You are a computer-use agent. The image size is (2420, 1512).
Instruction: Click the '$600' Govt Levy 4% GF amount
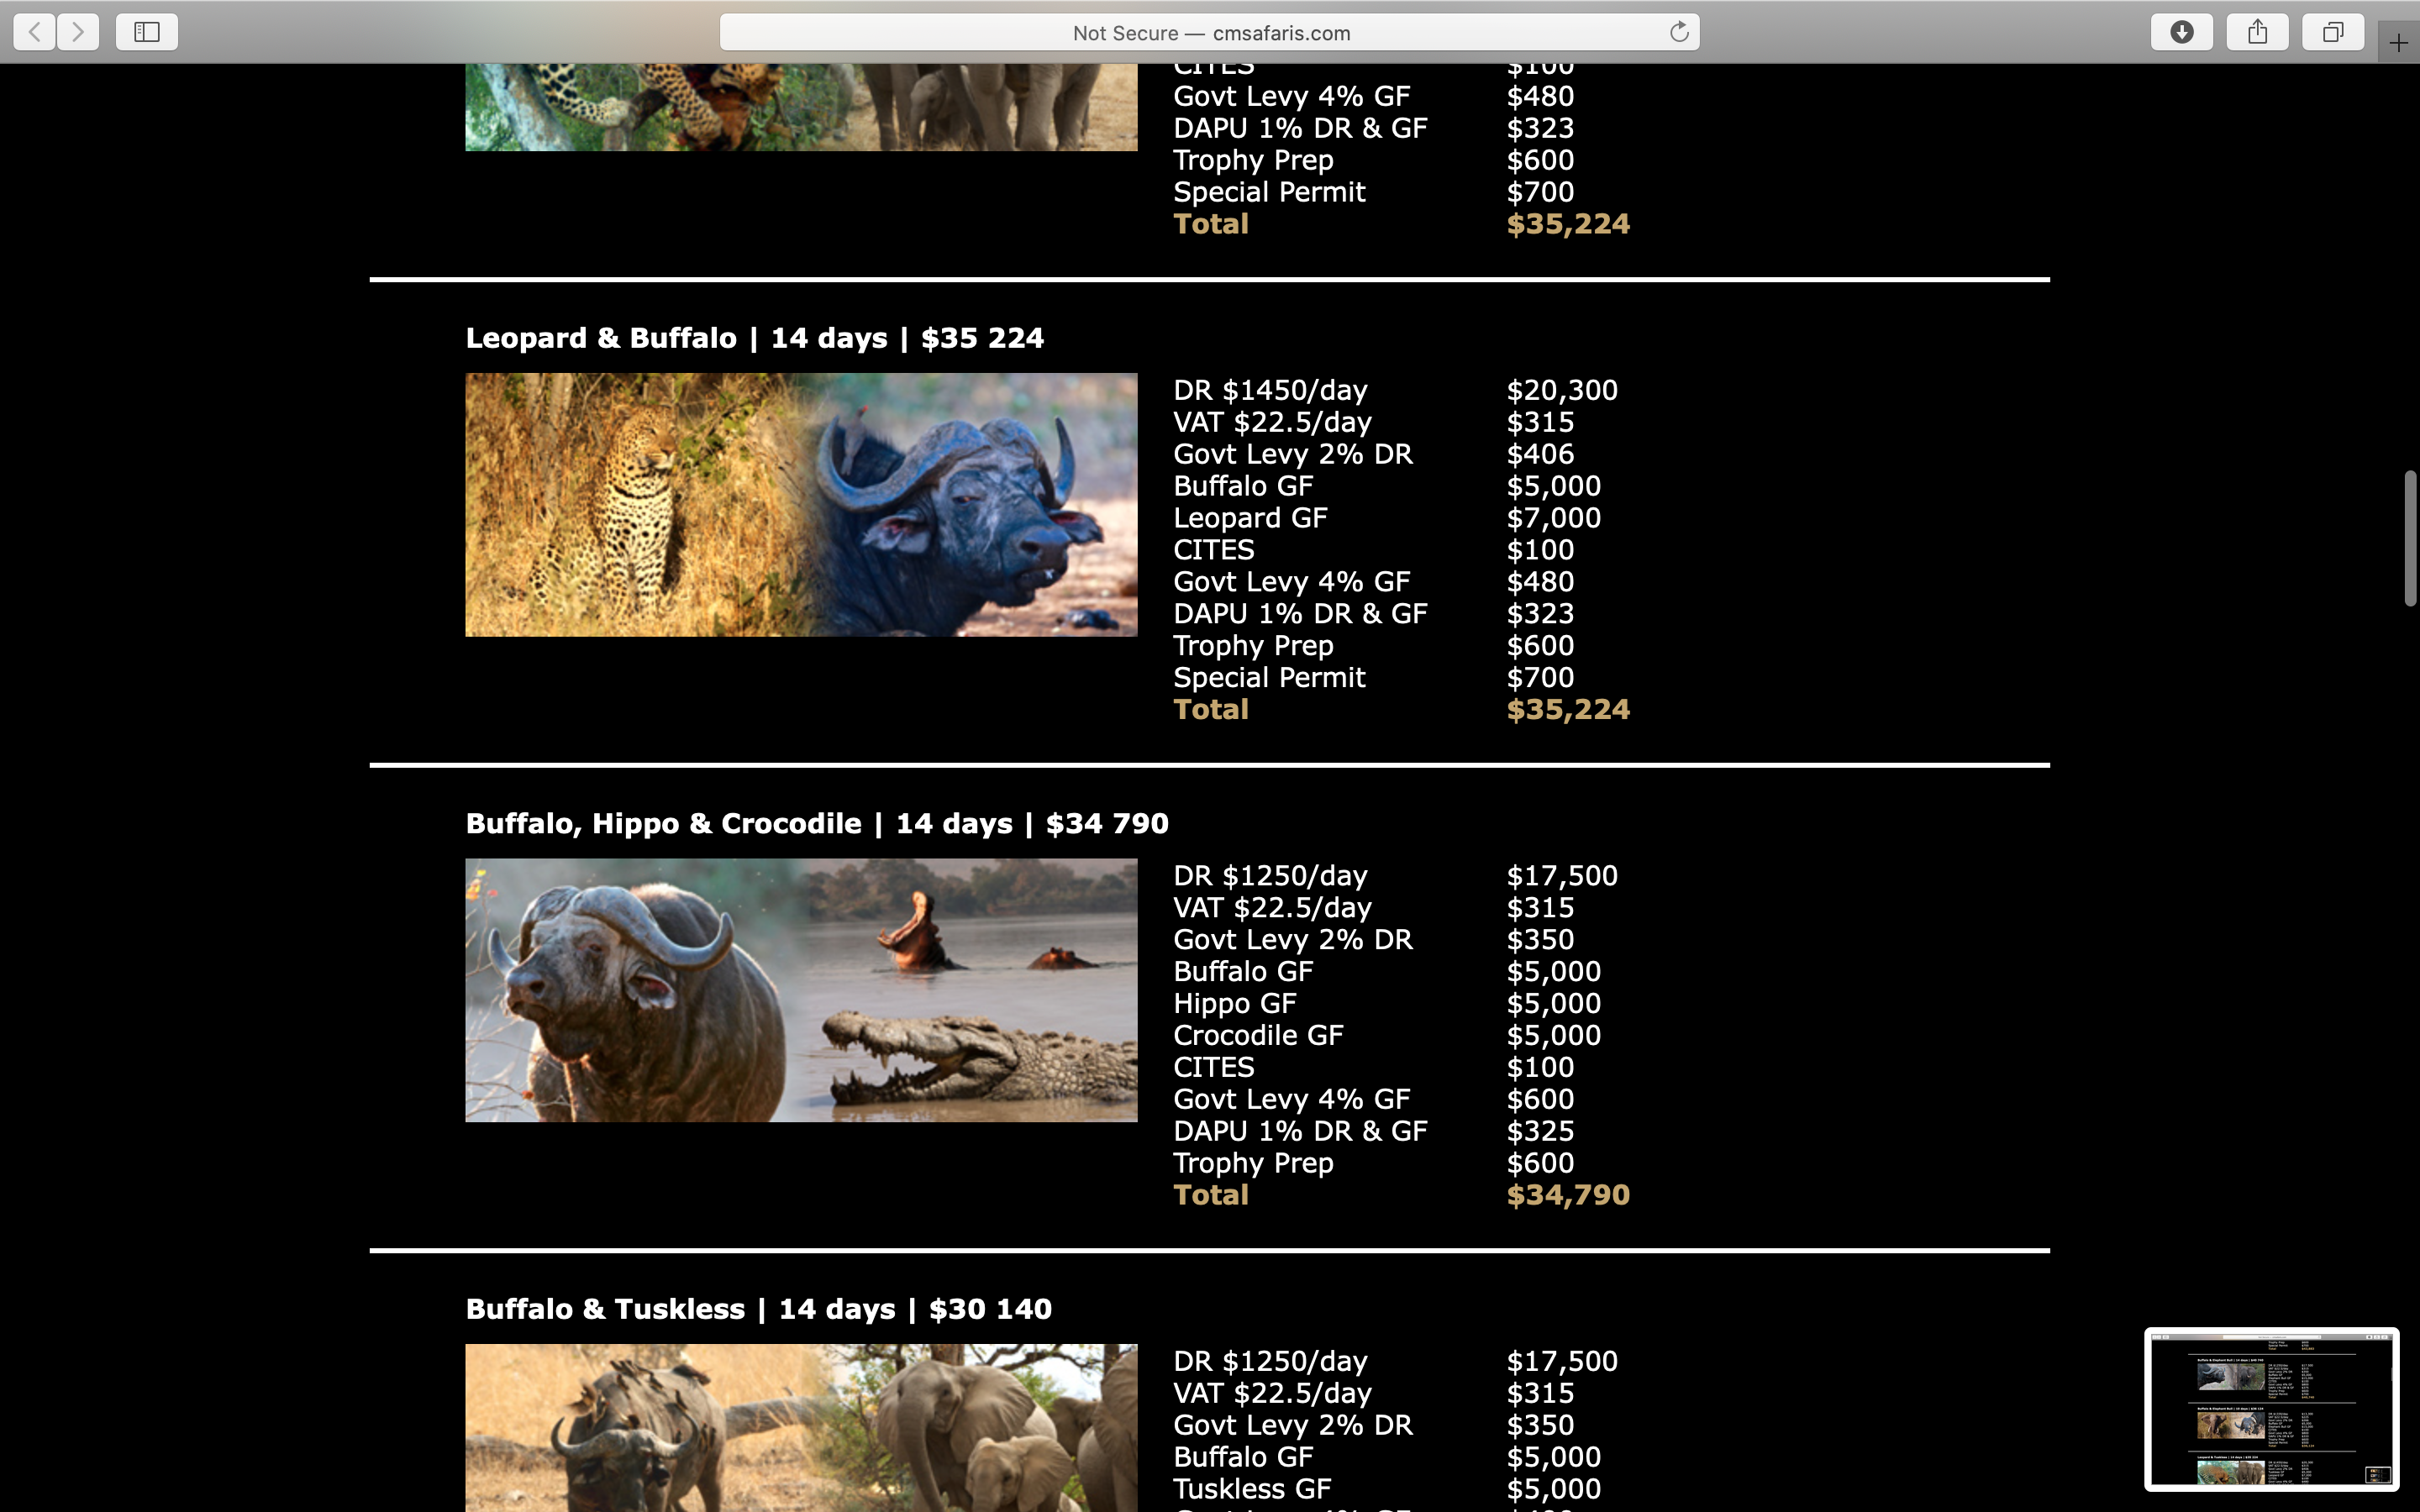[x=1540, y=1099]
